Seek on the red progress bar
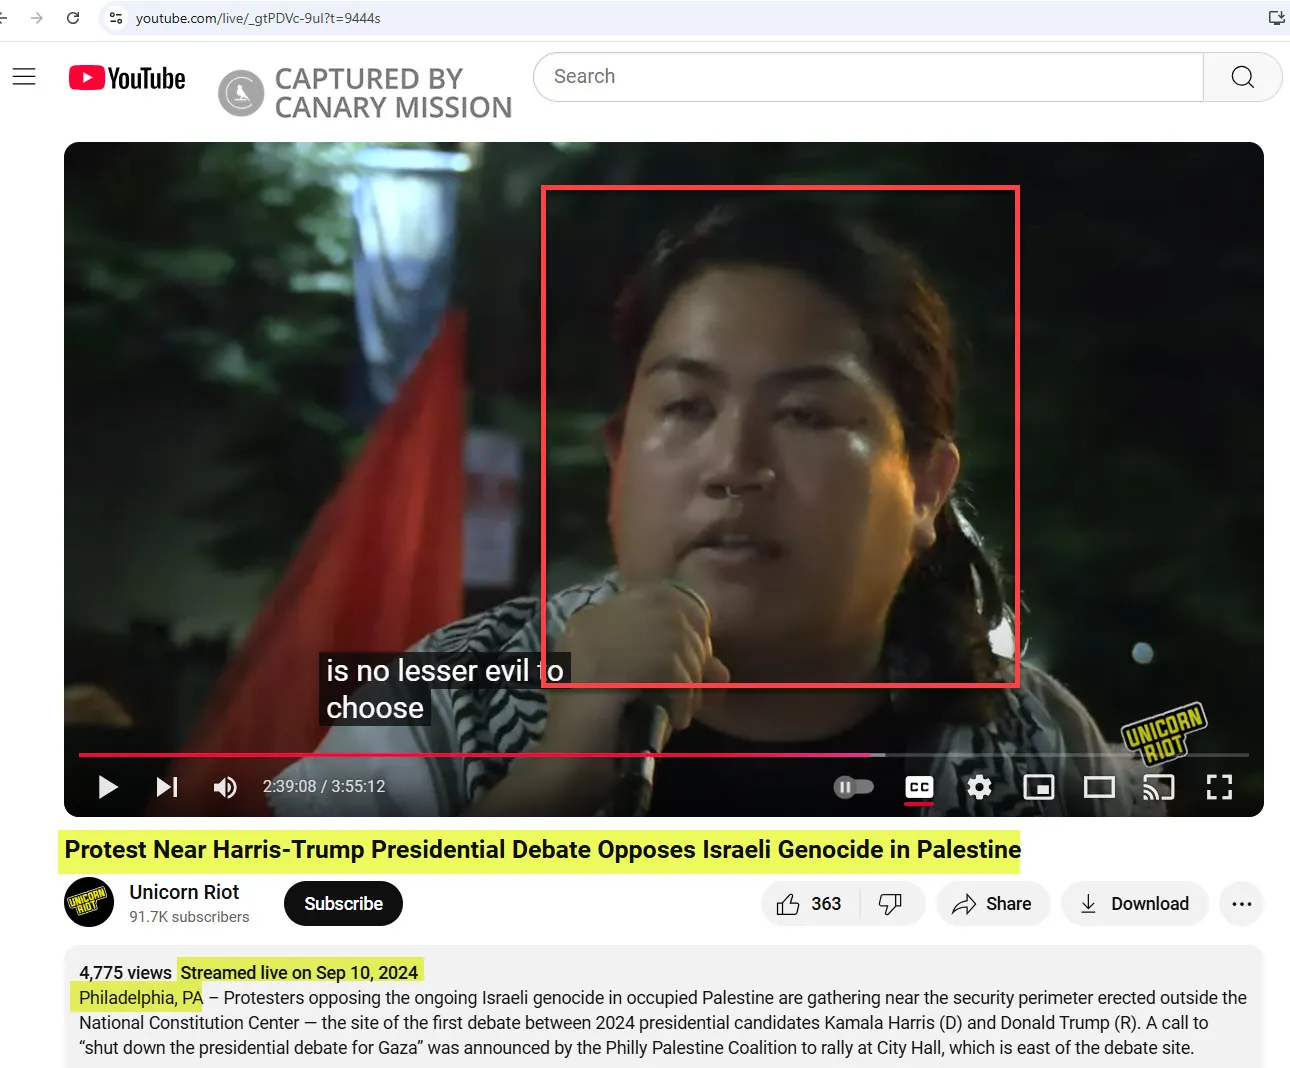This screenshot has width=1290, height=1068. point(664,754)
